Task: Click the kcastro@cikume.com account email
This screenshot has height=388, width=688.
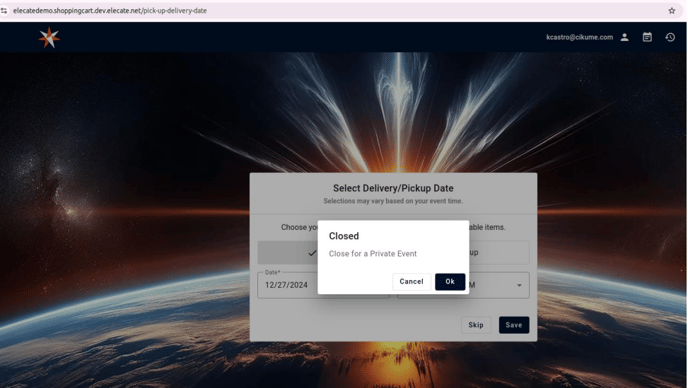Action: coord(579,37)
